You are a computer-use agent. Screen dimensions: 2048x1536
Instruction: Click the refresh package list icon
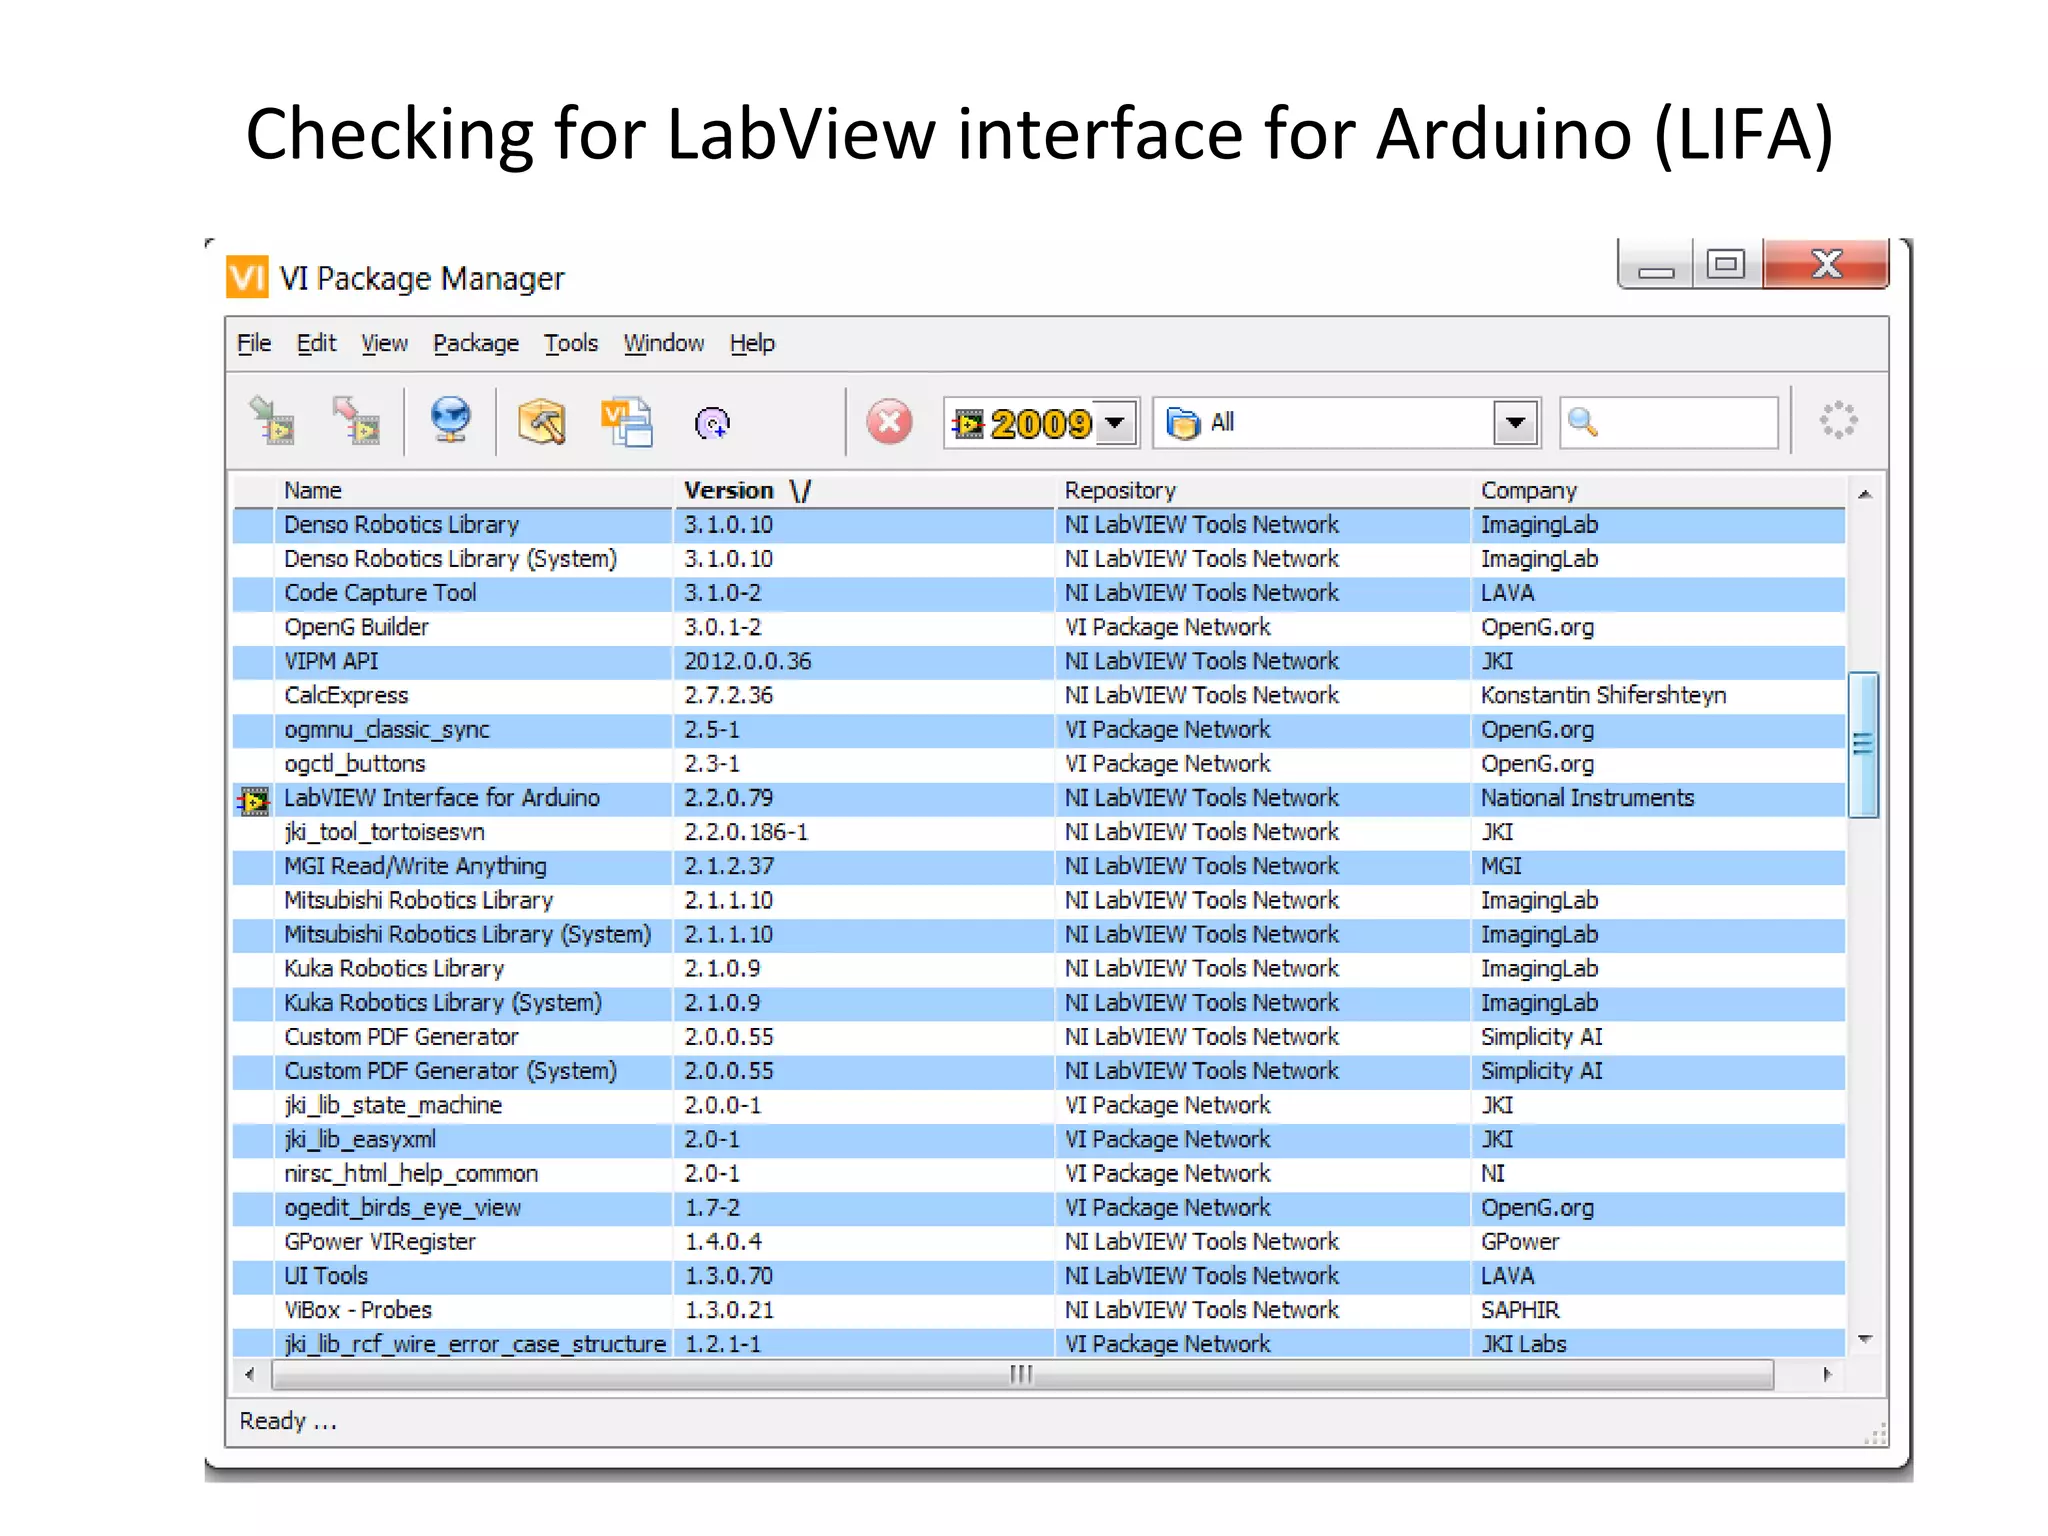[x=712, y=423]
